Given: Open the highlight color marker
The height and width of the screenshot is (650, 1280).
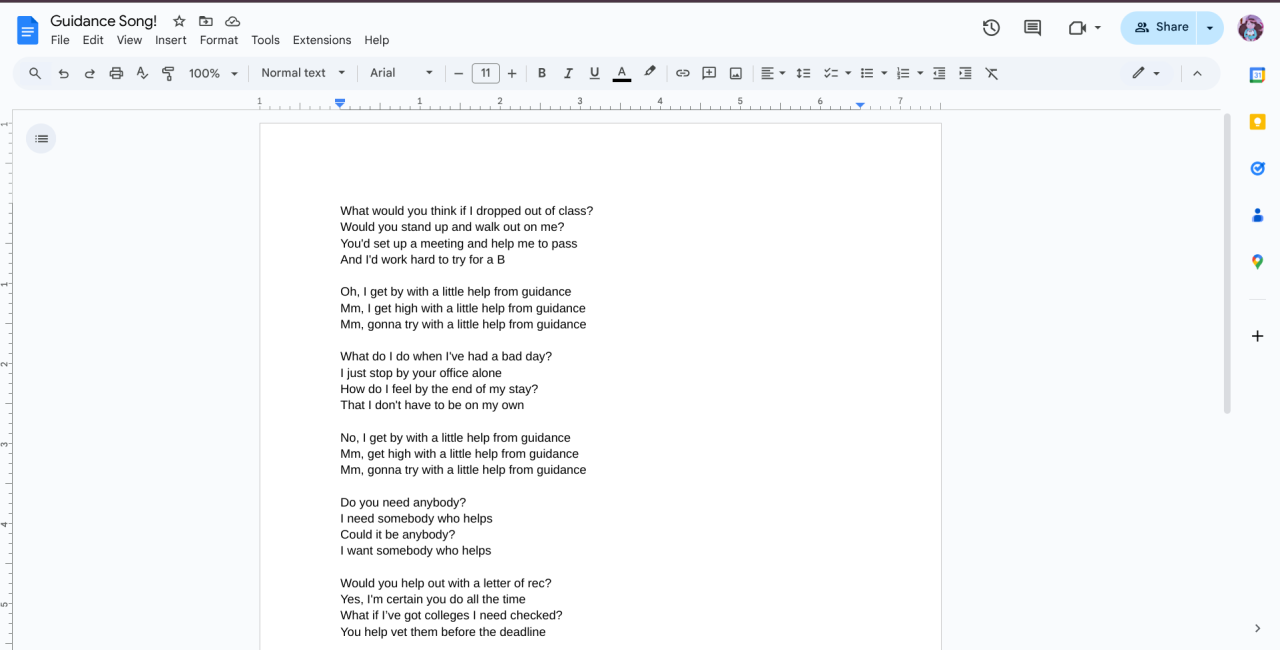Looking at the screenshot, I should [649, 73].
